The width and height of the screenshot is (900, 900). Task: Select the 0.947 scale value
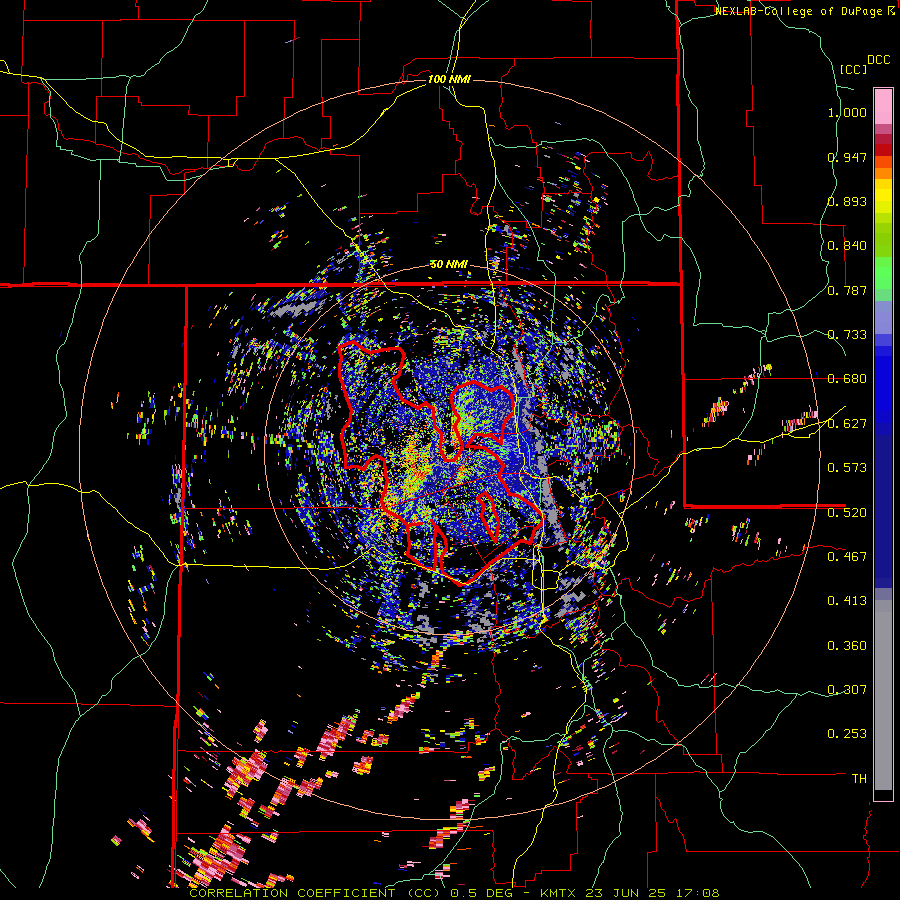[847, 157]
